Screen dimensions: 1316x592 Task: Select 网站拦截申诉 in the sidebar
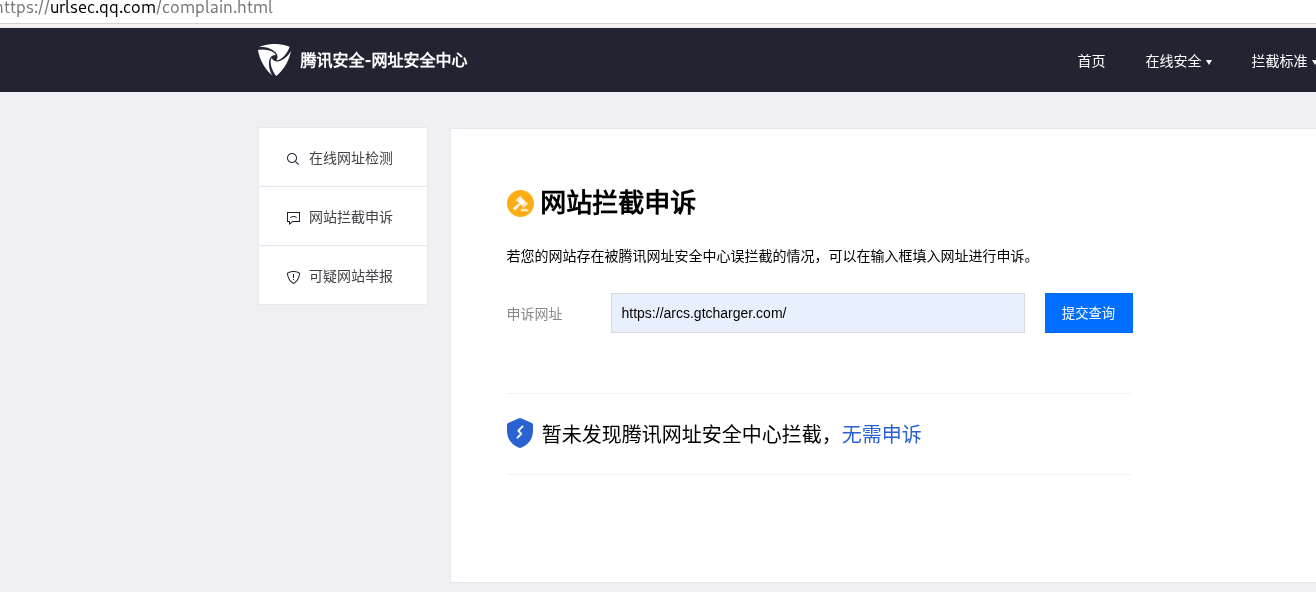click(x=343, y=217)
